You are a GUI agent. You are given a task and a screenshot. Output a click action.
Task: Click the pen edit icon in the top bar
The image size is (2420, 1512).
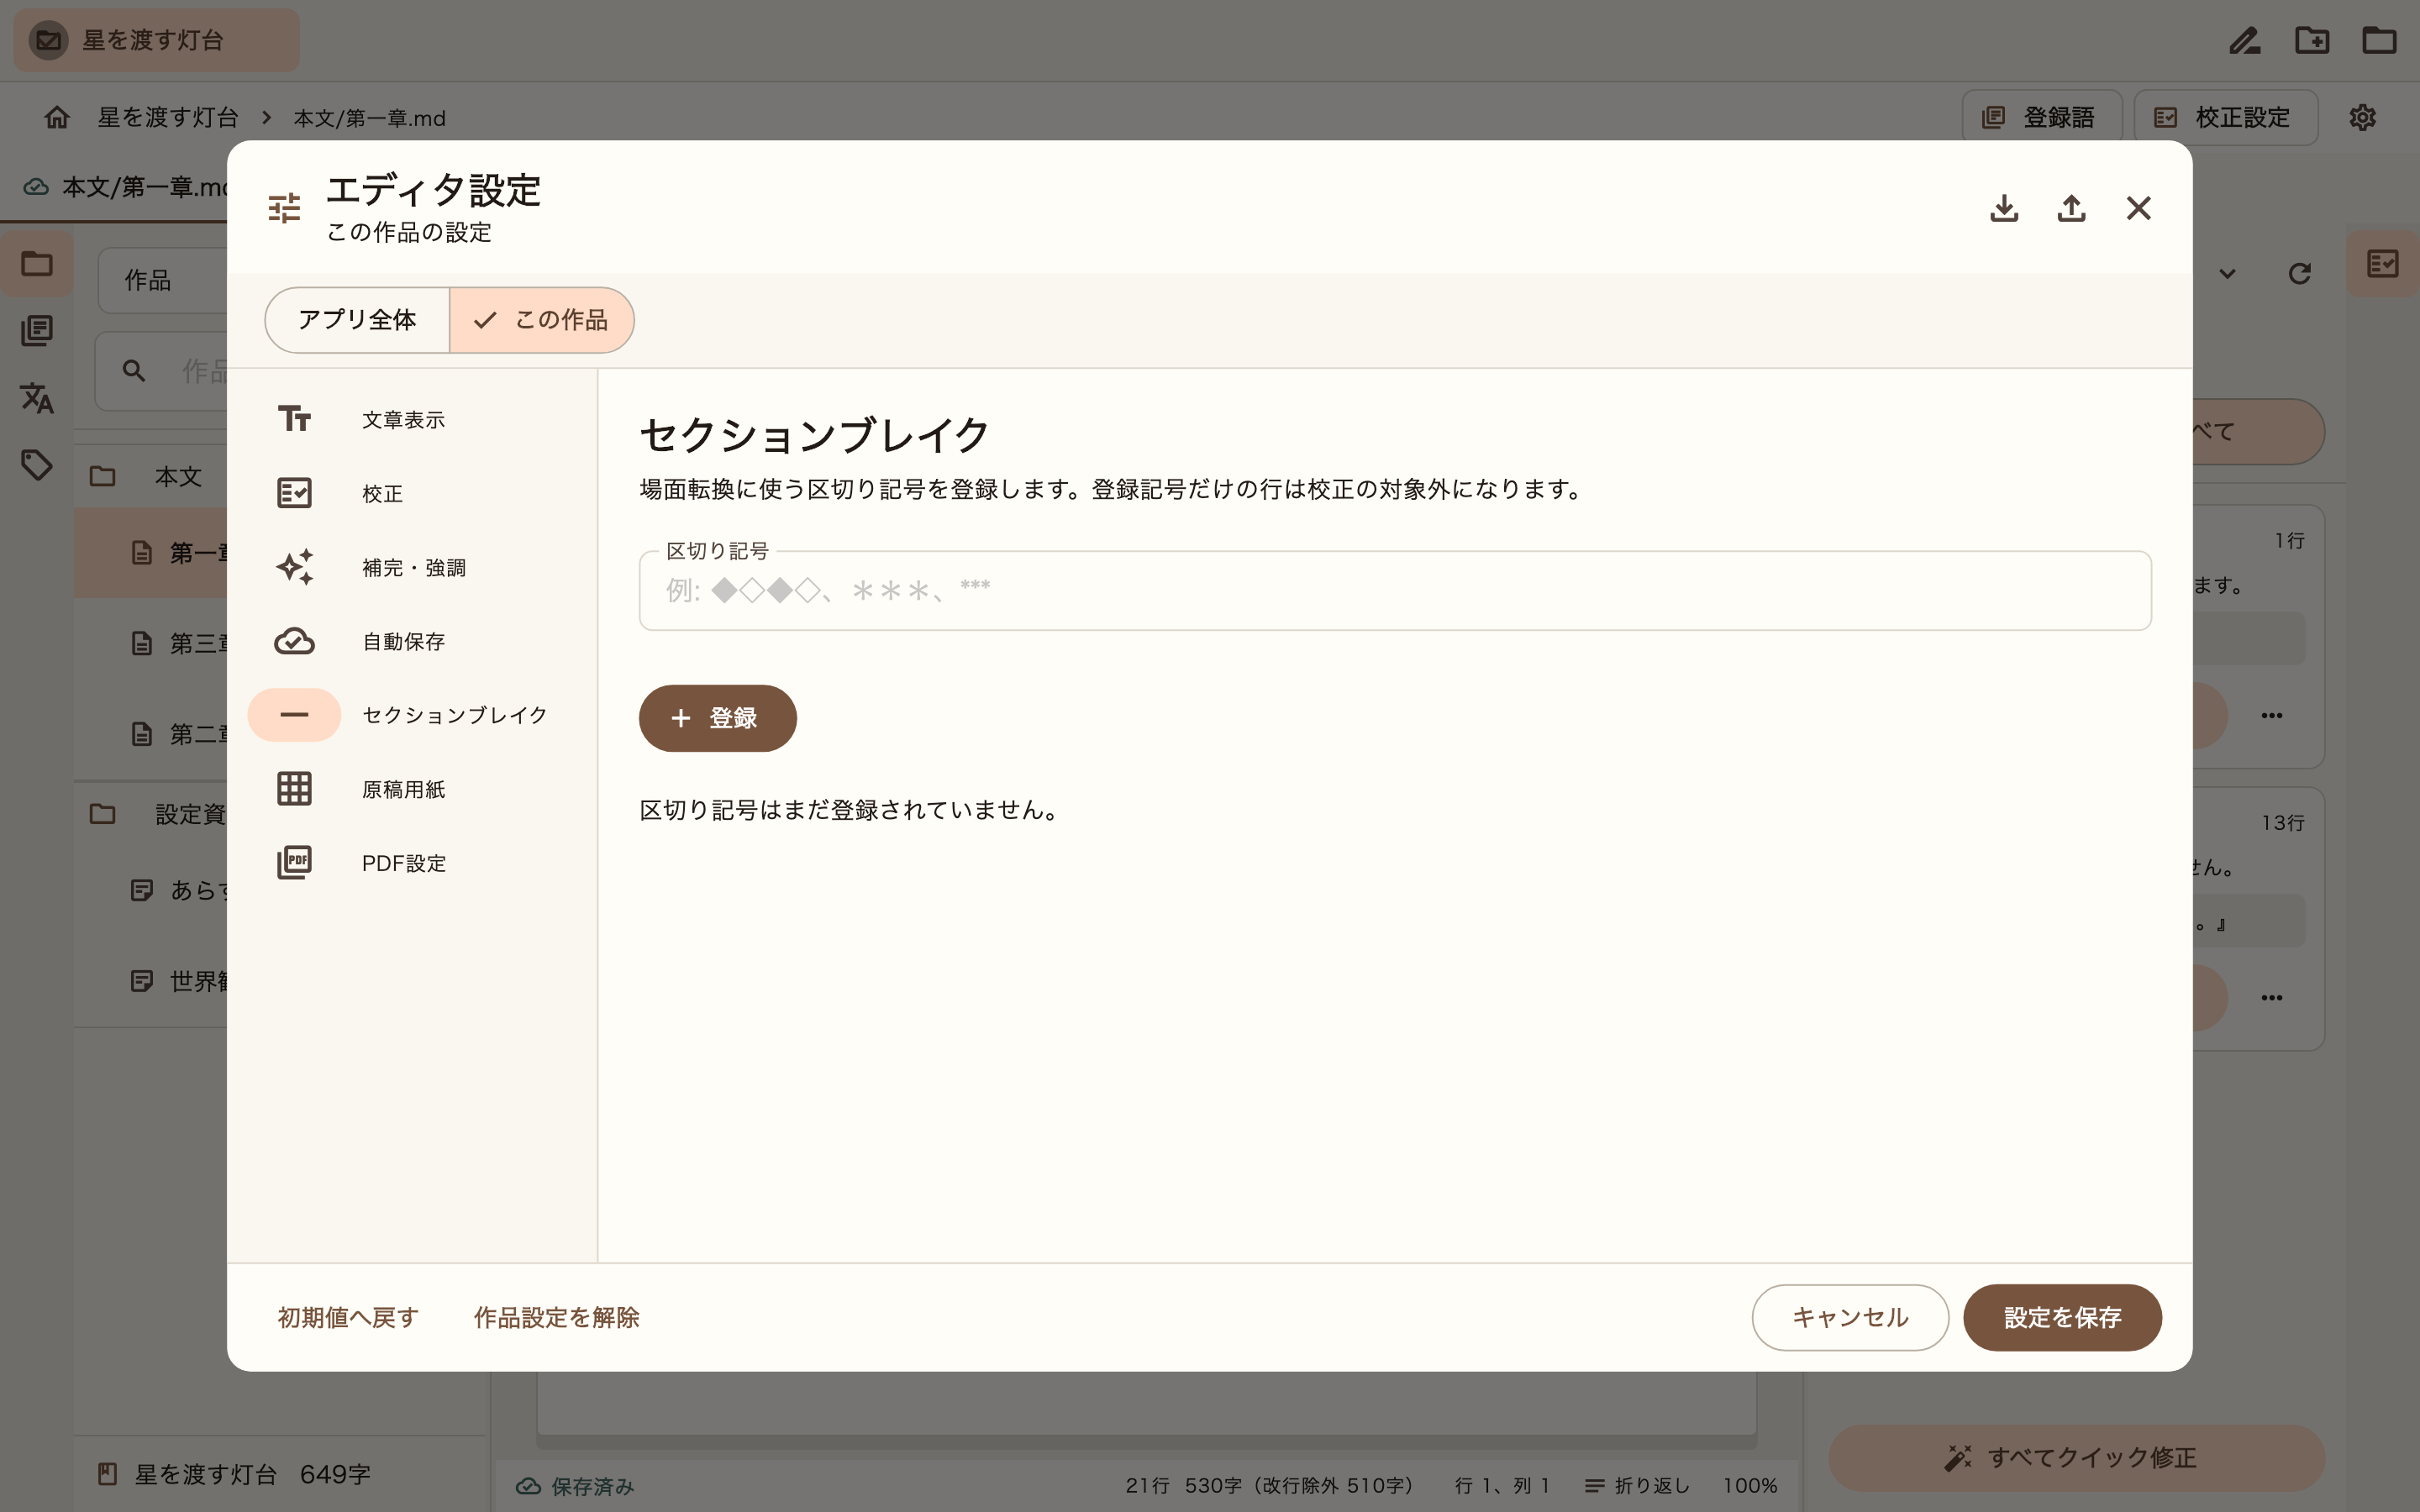click(x=2245, y=40)
